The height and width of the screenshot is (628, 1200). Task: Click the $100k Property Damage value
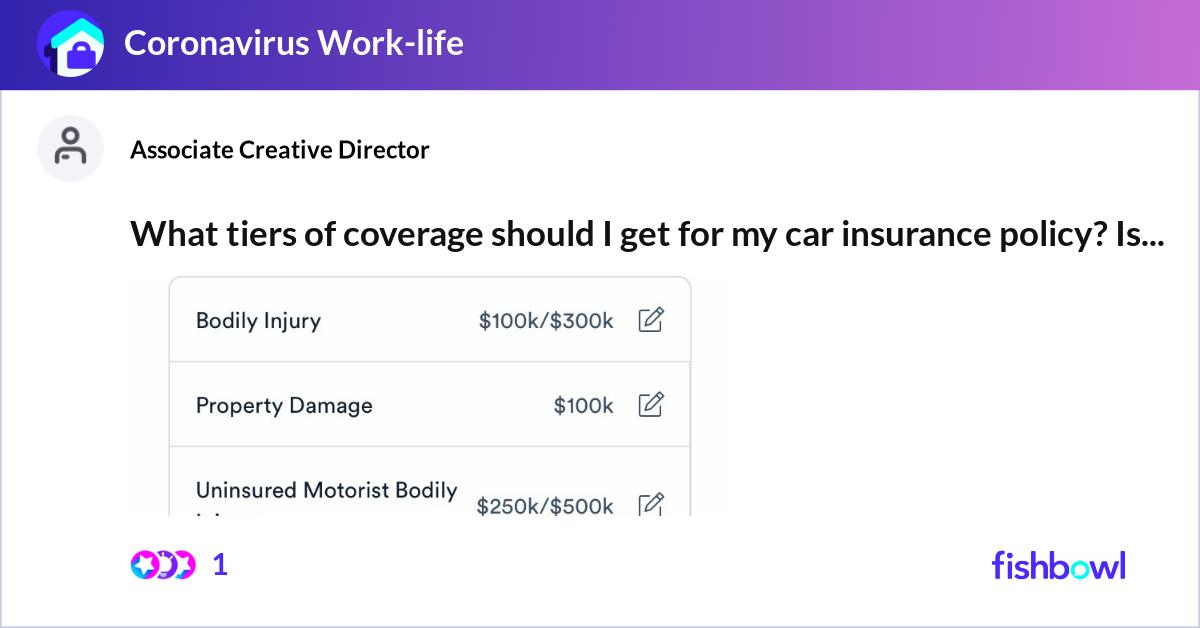click(584, 405)
